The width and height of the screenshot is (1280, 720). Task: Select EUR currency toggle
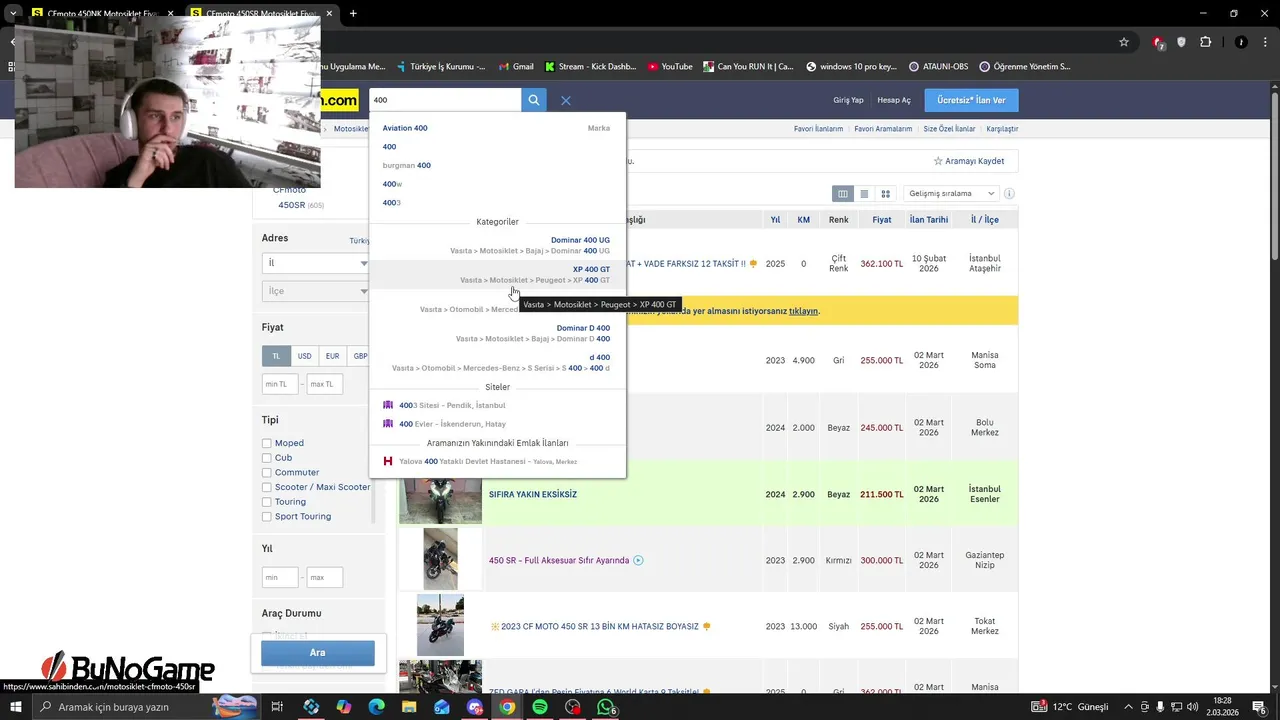coord(332,356)
